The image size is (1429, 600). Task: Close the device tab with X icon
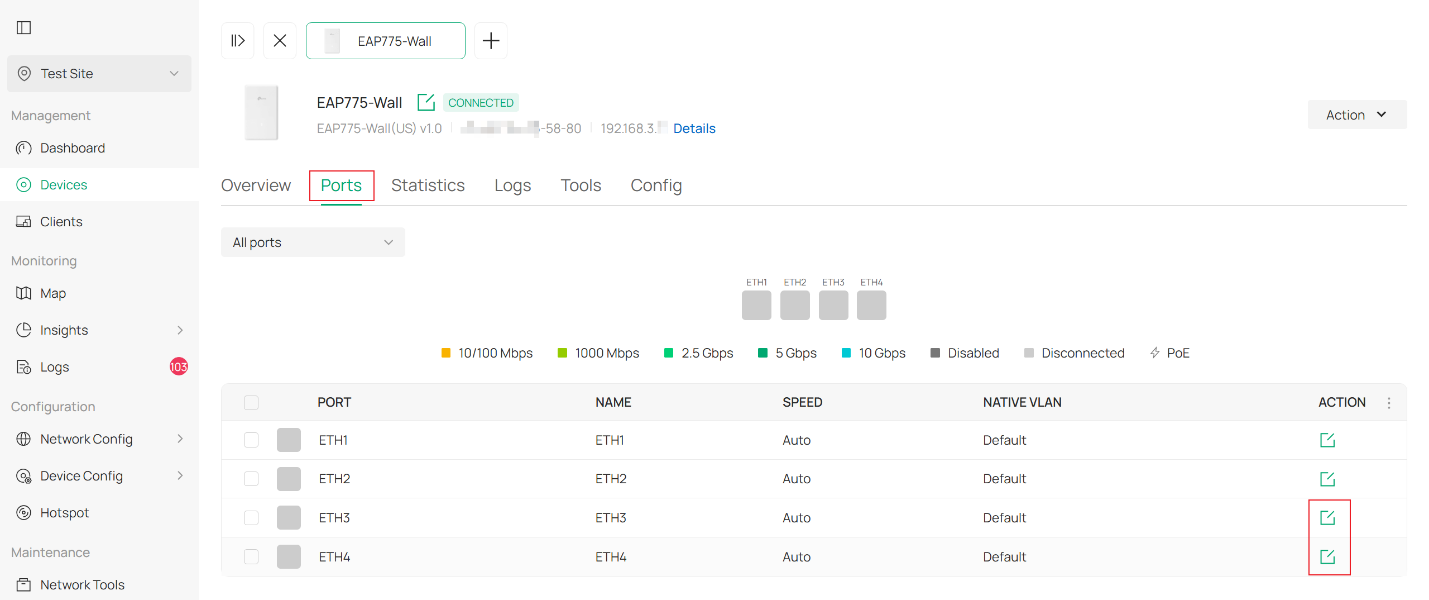[280, 41]
